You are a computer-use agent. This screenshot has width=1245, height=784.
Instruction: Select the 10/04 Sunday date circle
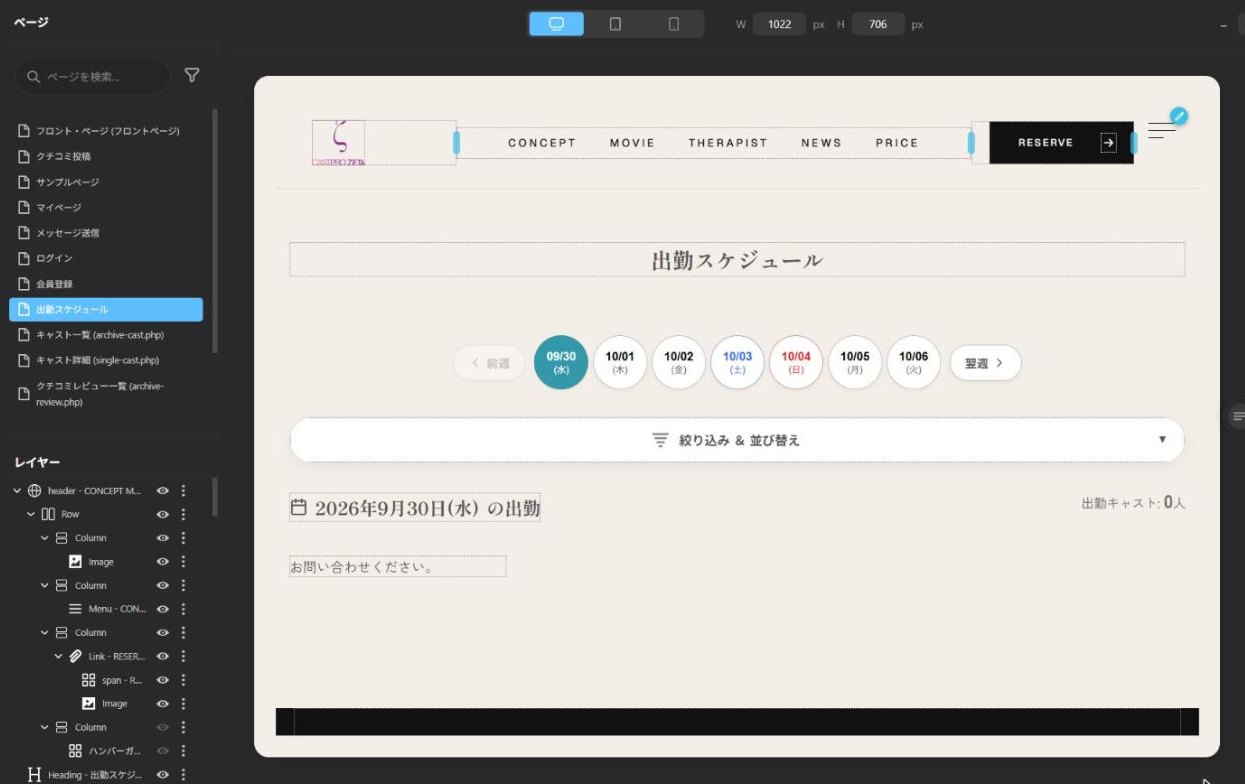pos(796,362)
